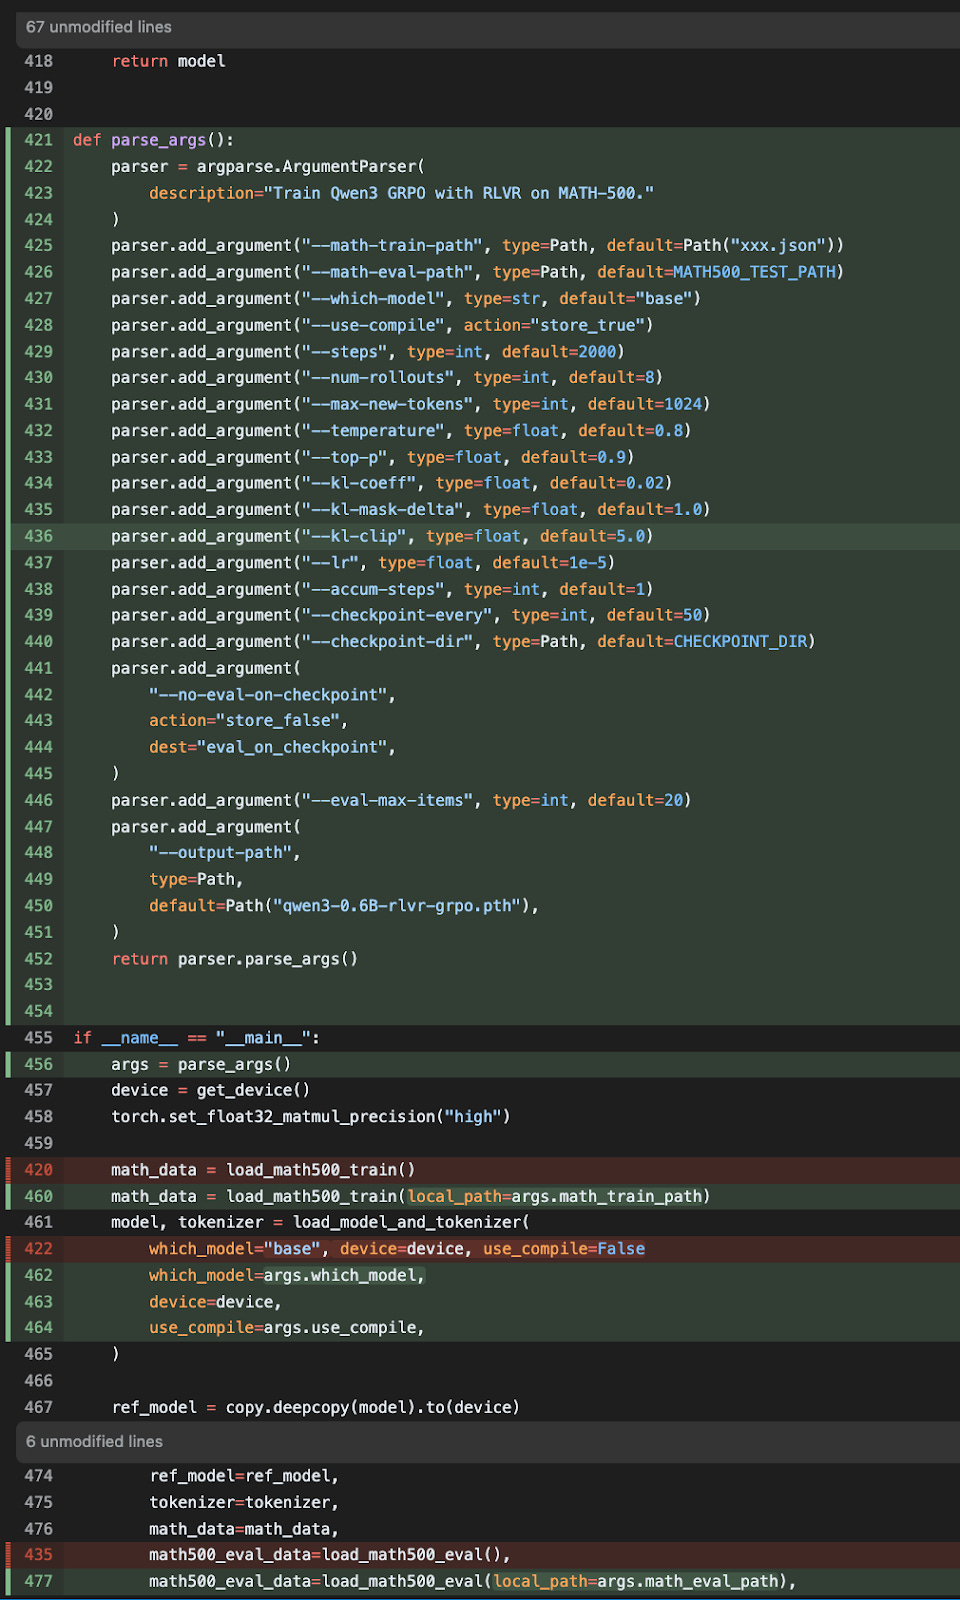This screenshot has height=1600, width=960.
Task: Click added "use_compile=args.use_compile," line
Action: tap(287, 1327)
